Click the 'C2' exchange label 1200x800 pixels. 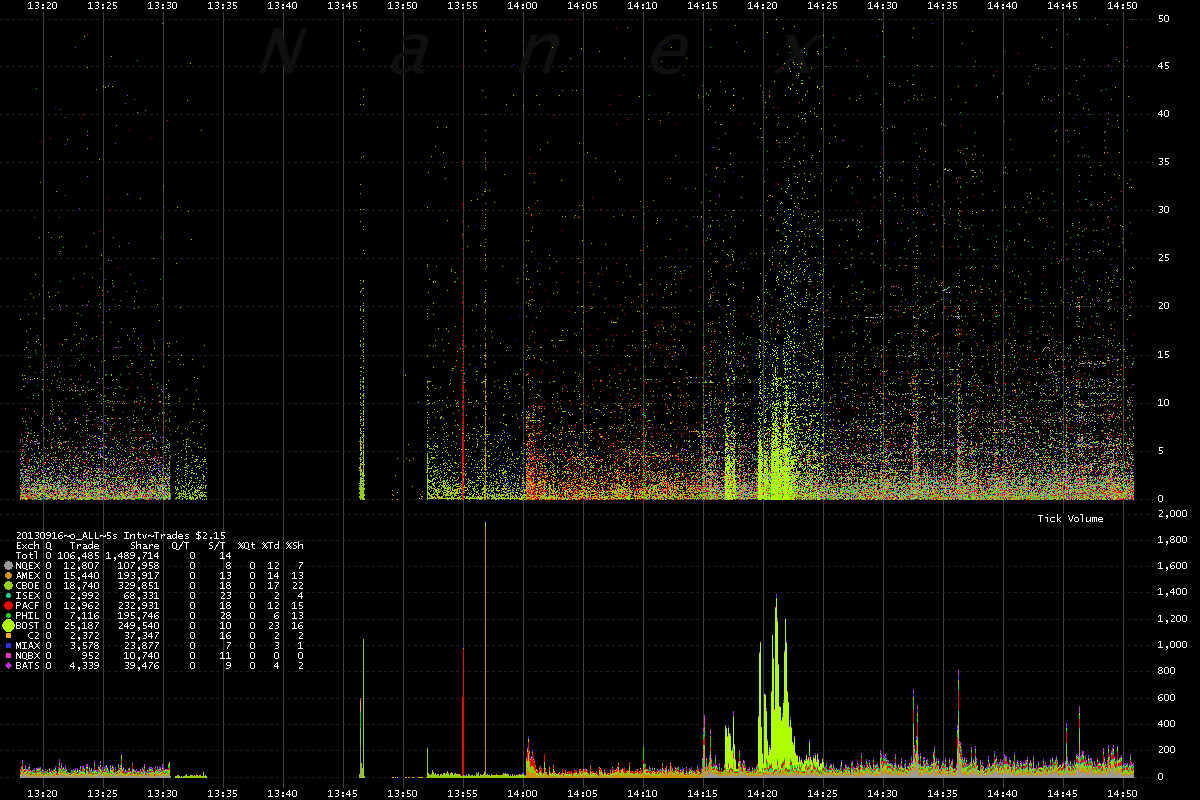pyautogui.click(x=33, y=636)
